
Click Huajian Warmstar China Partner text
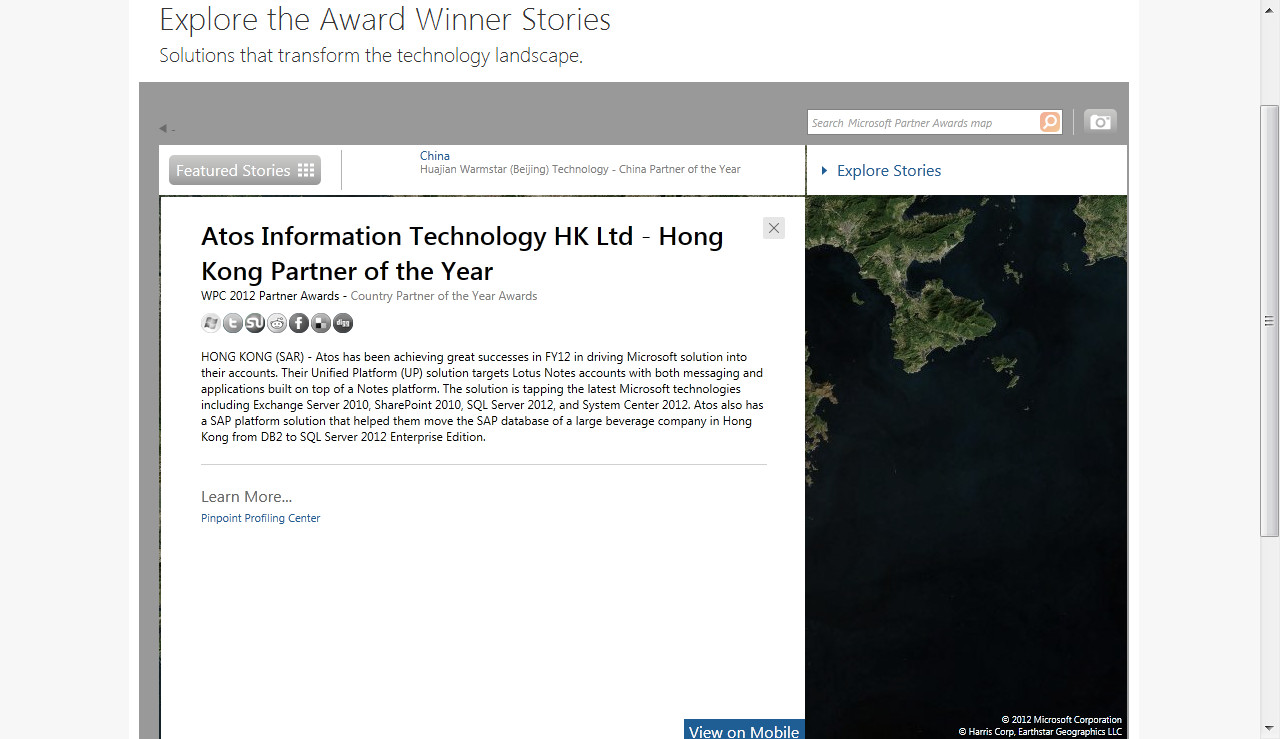[580, 170]
